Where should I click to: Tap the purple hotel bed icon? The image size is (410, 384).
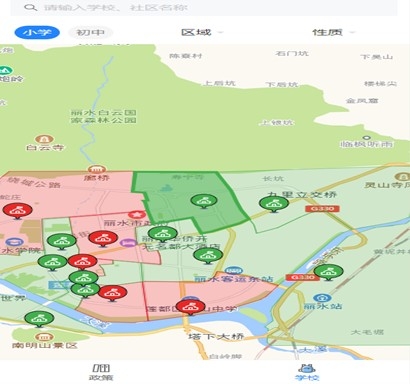click(x=129, y=243)
